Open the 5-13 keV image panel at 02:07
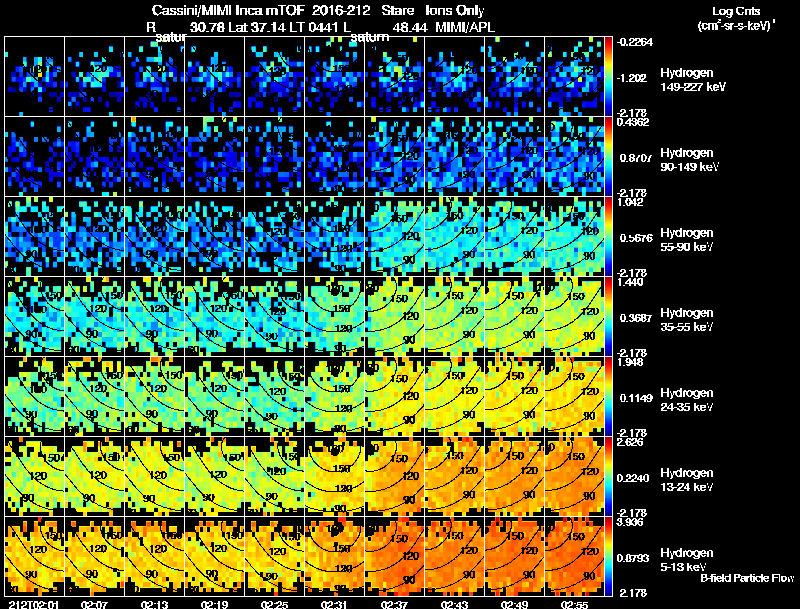This screenshot has height=609, width=800. [94, 556]
